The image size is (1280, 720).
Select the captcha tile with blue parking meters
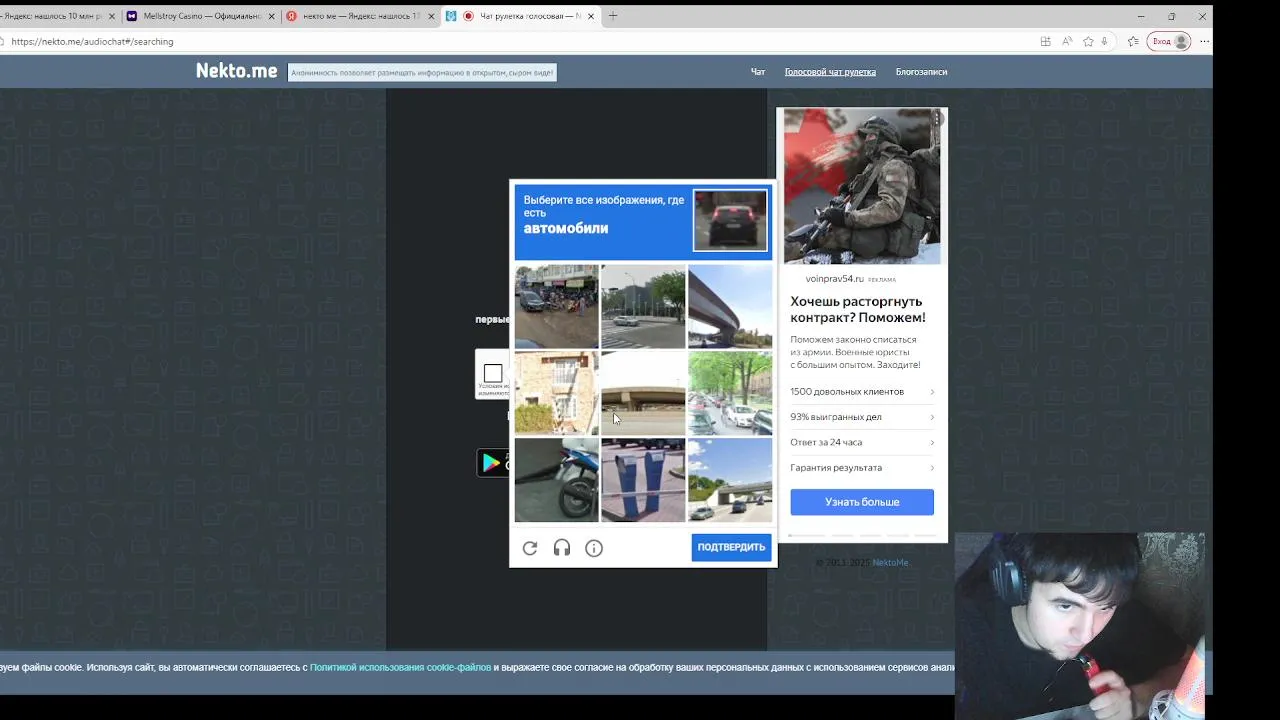(x=643, y=480)
